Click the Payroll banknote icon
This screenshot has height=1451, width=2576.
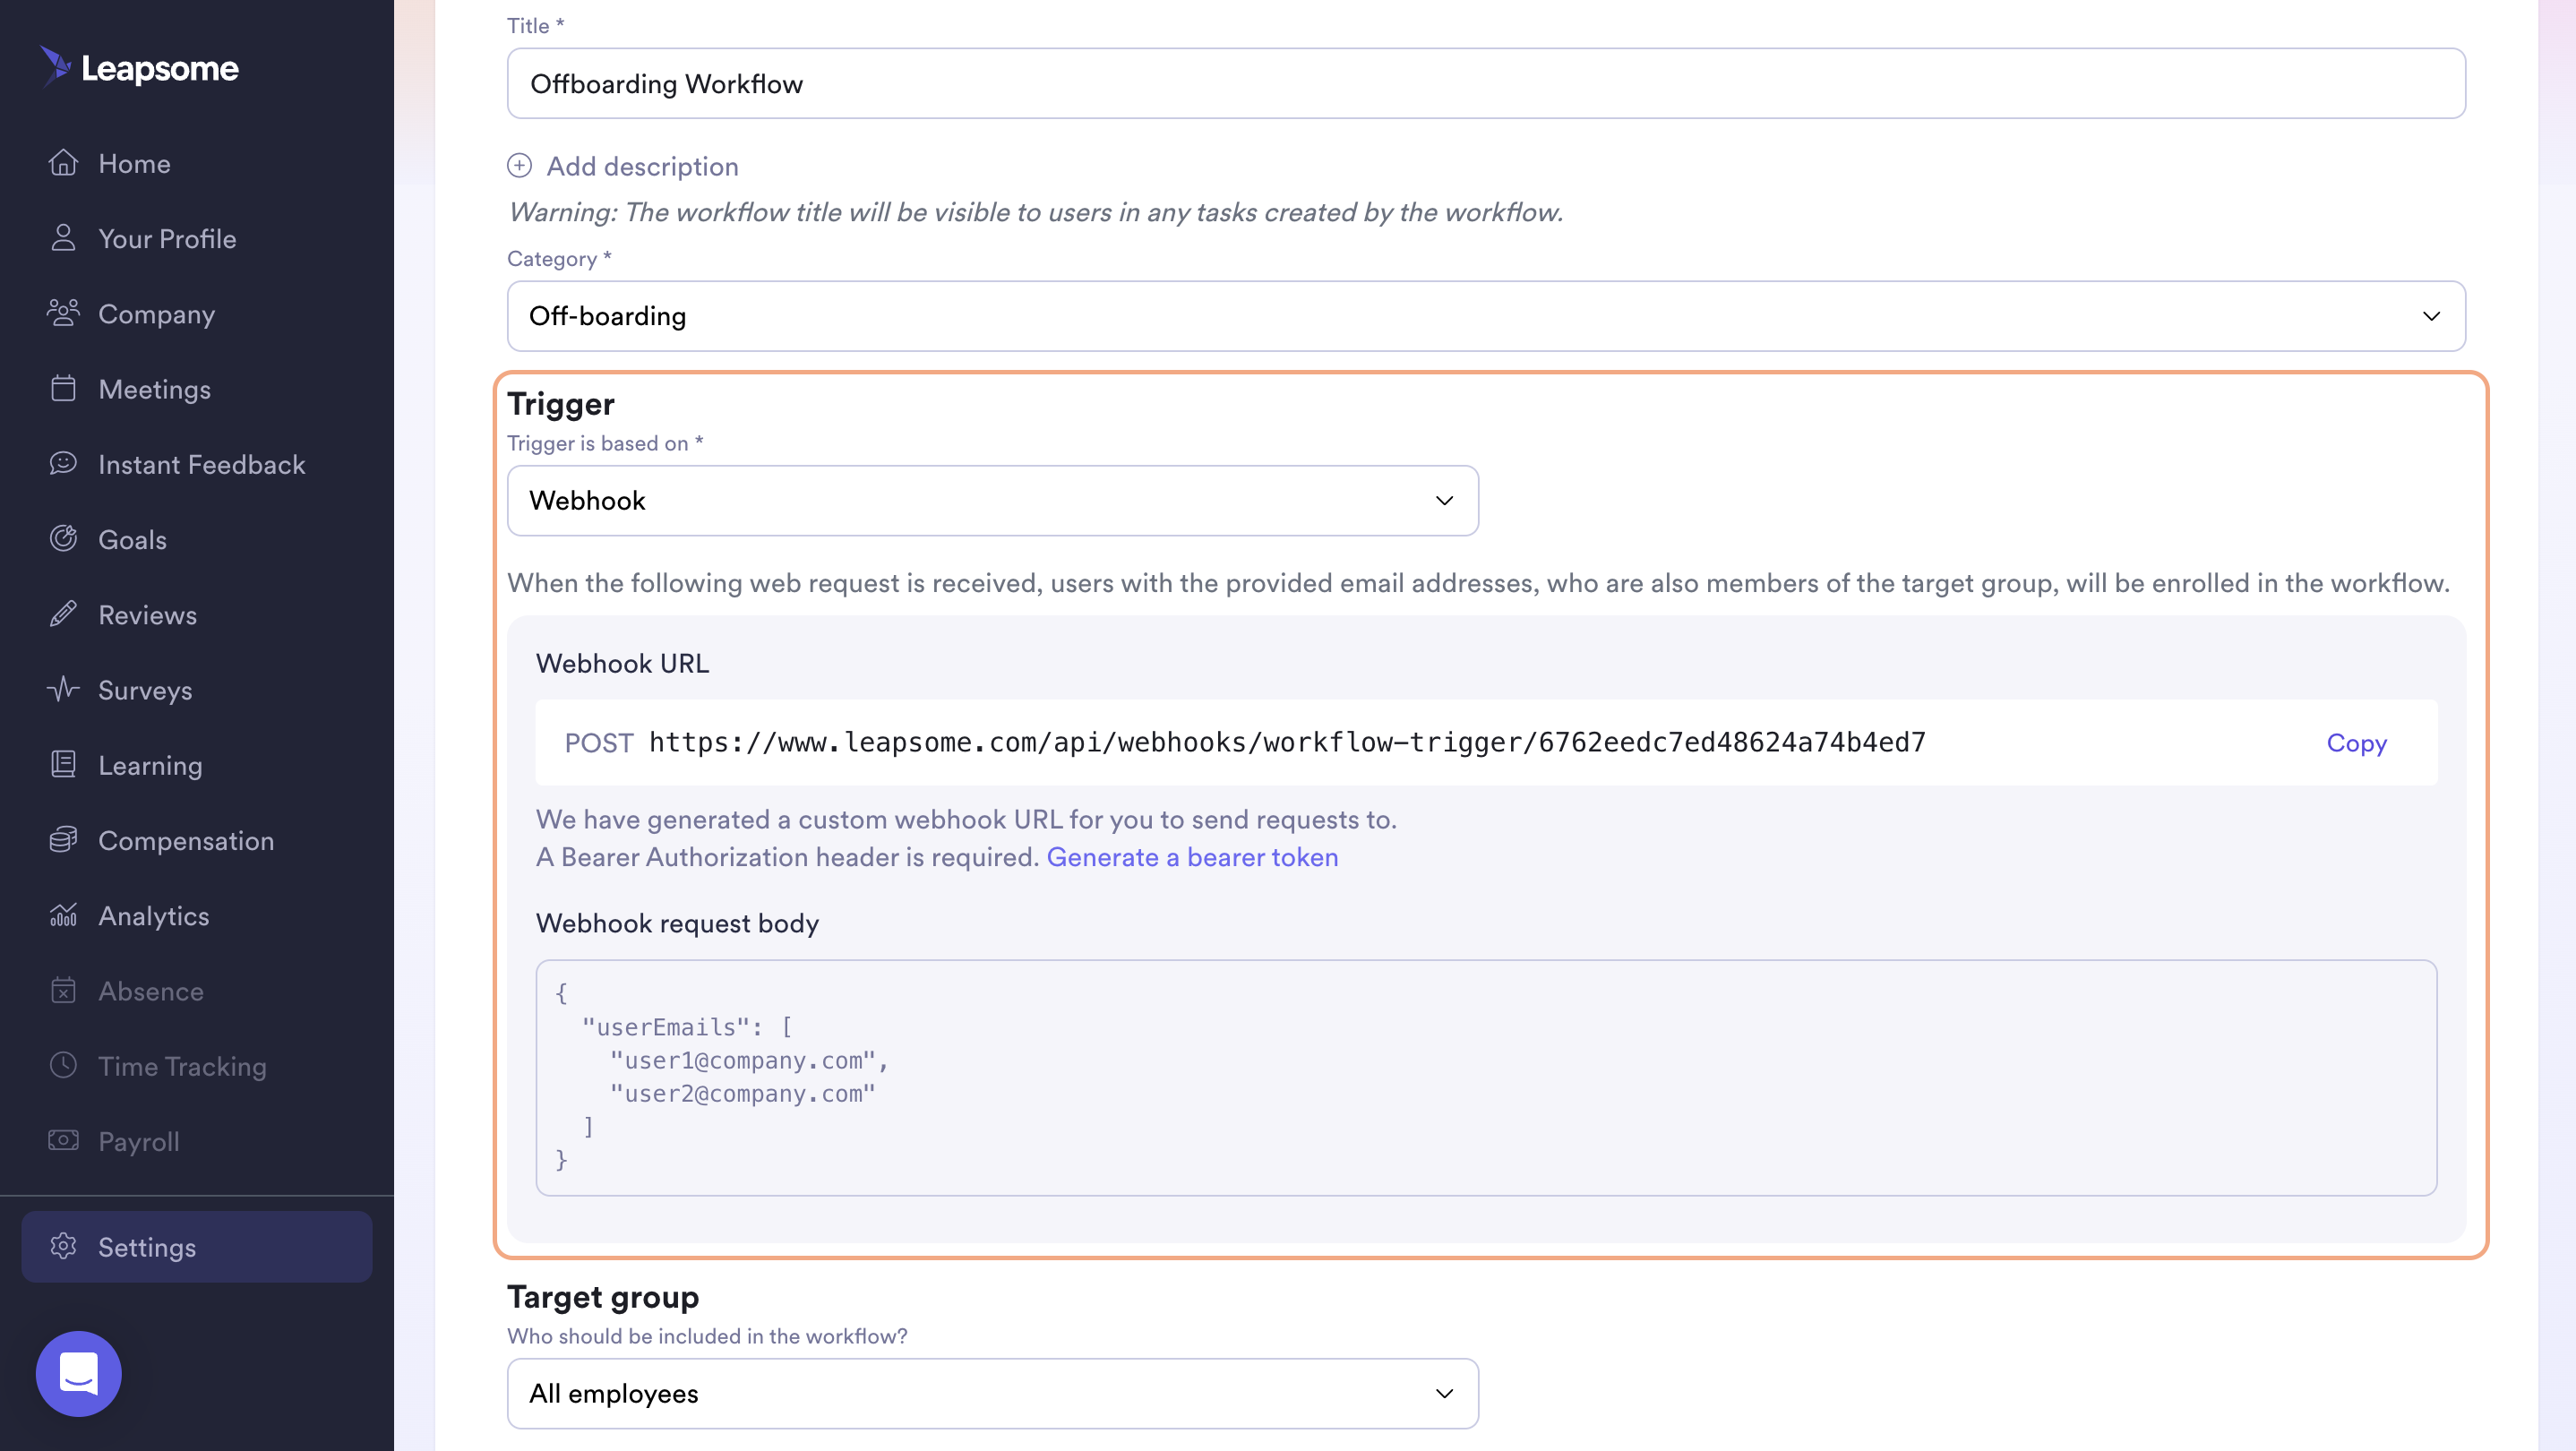click(63, 1140)
